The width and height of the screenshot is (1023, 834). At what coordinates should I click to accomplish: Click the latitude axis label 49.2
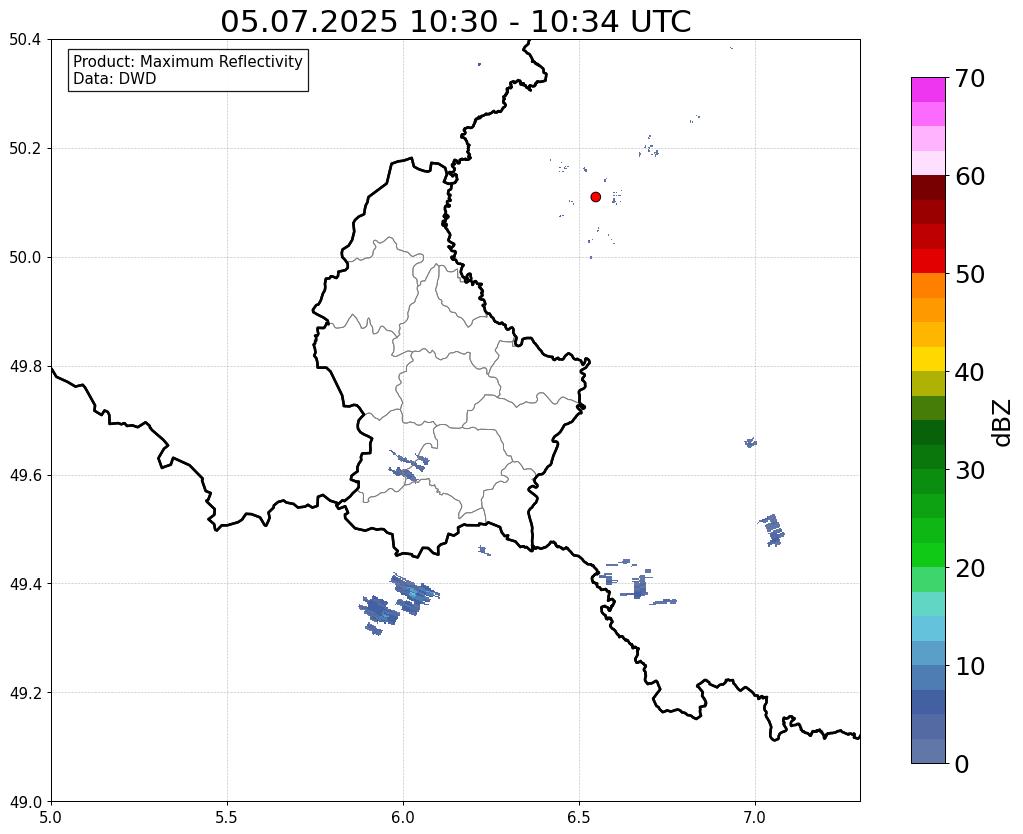click(25, 692)
